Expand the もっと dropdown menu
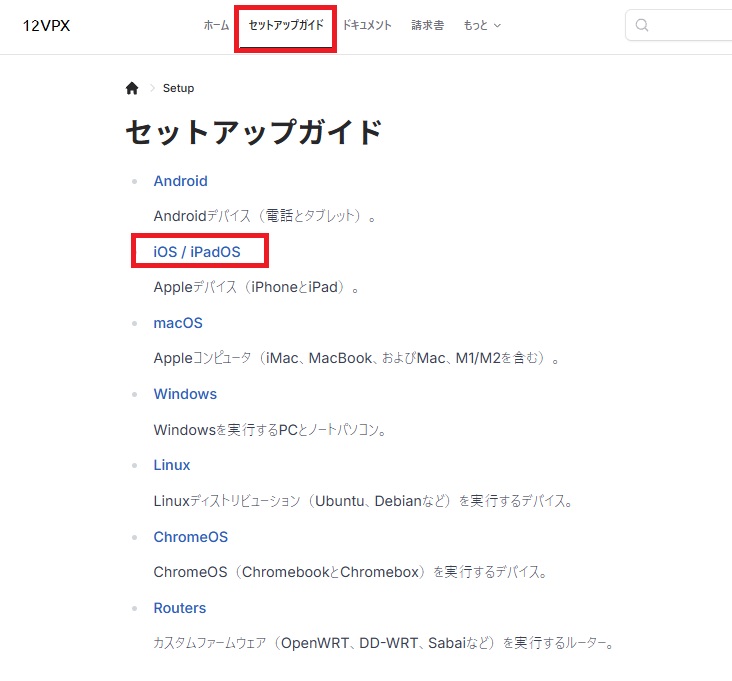Screen dimensions: 732x681 pos(482,25)
